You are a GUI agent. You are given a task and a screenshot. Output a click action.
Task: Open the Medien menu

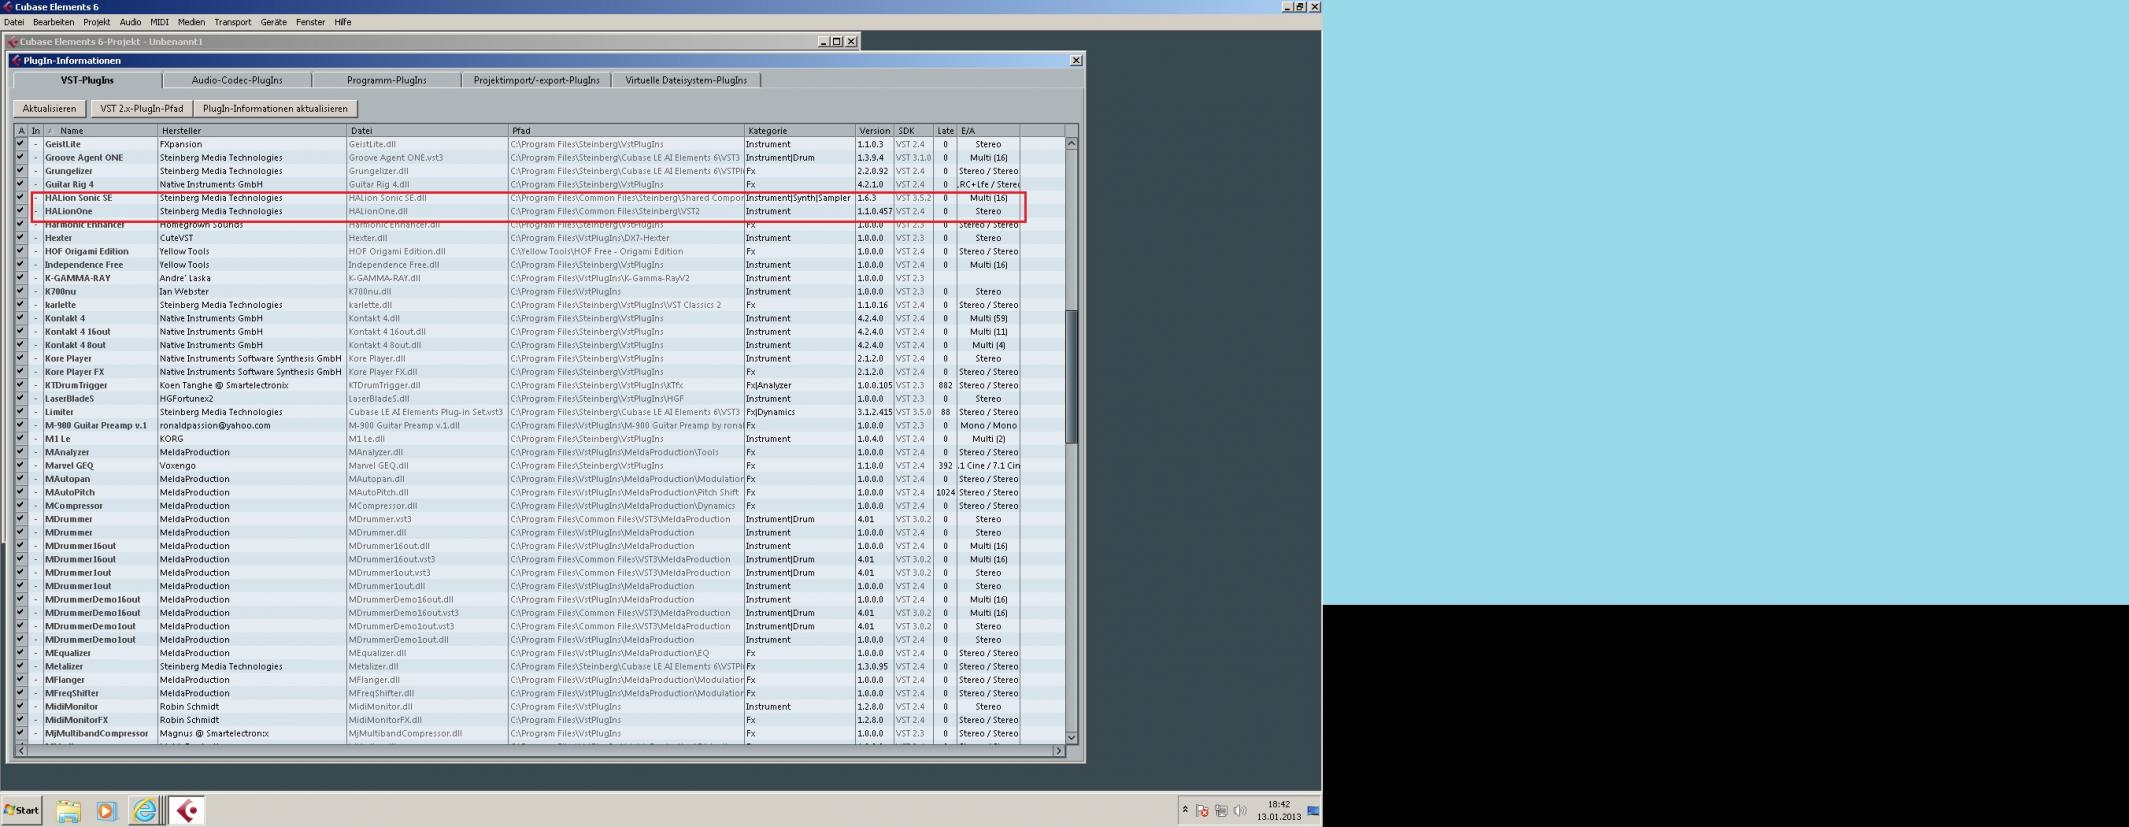point(191,22)
